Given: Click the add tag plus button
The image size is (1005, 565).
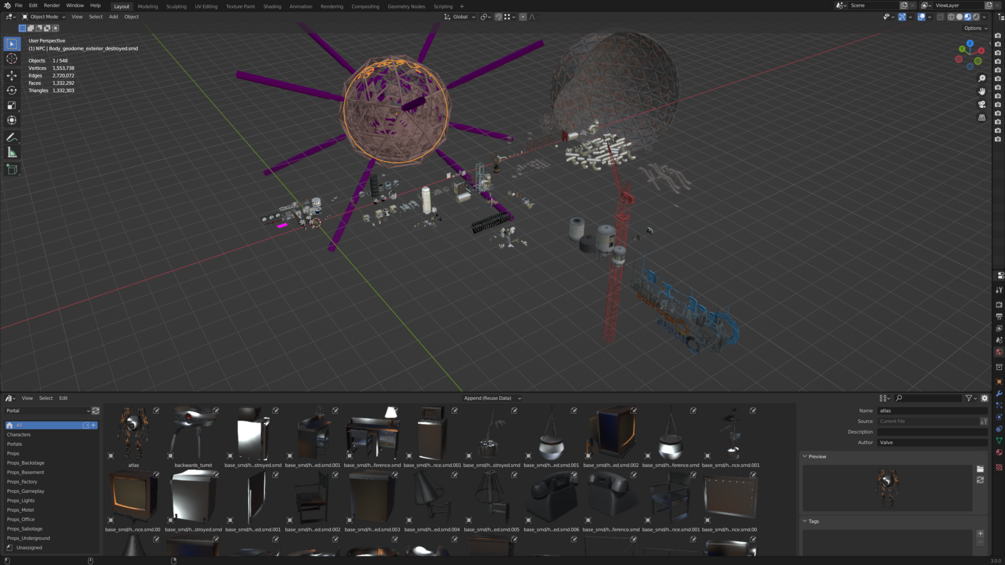Looking at the screenshot, I should point(980,533).
